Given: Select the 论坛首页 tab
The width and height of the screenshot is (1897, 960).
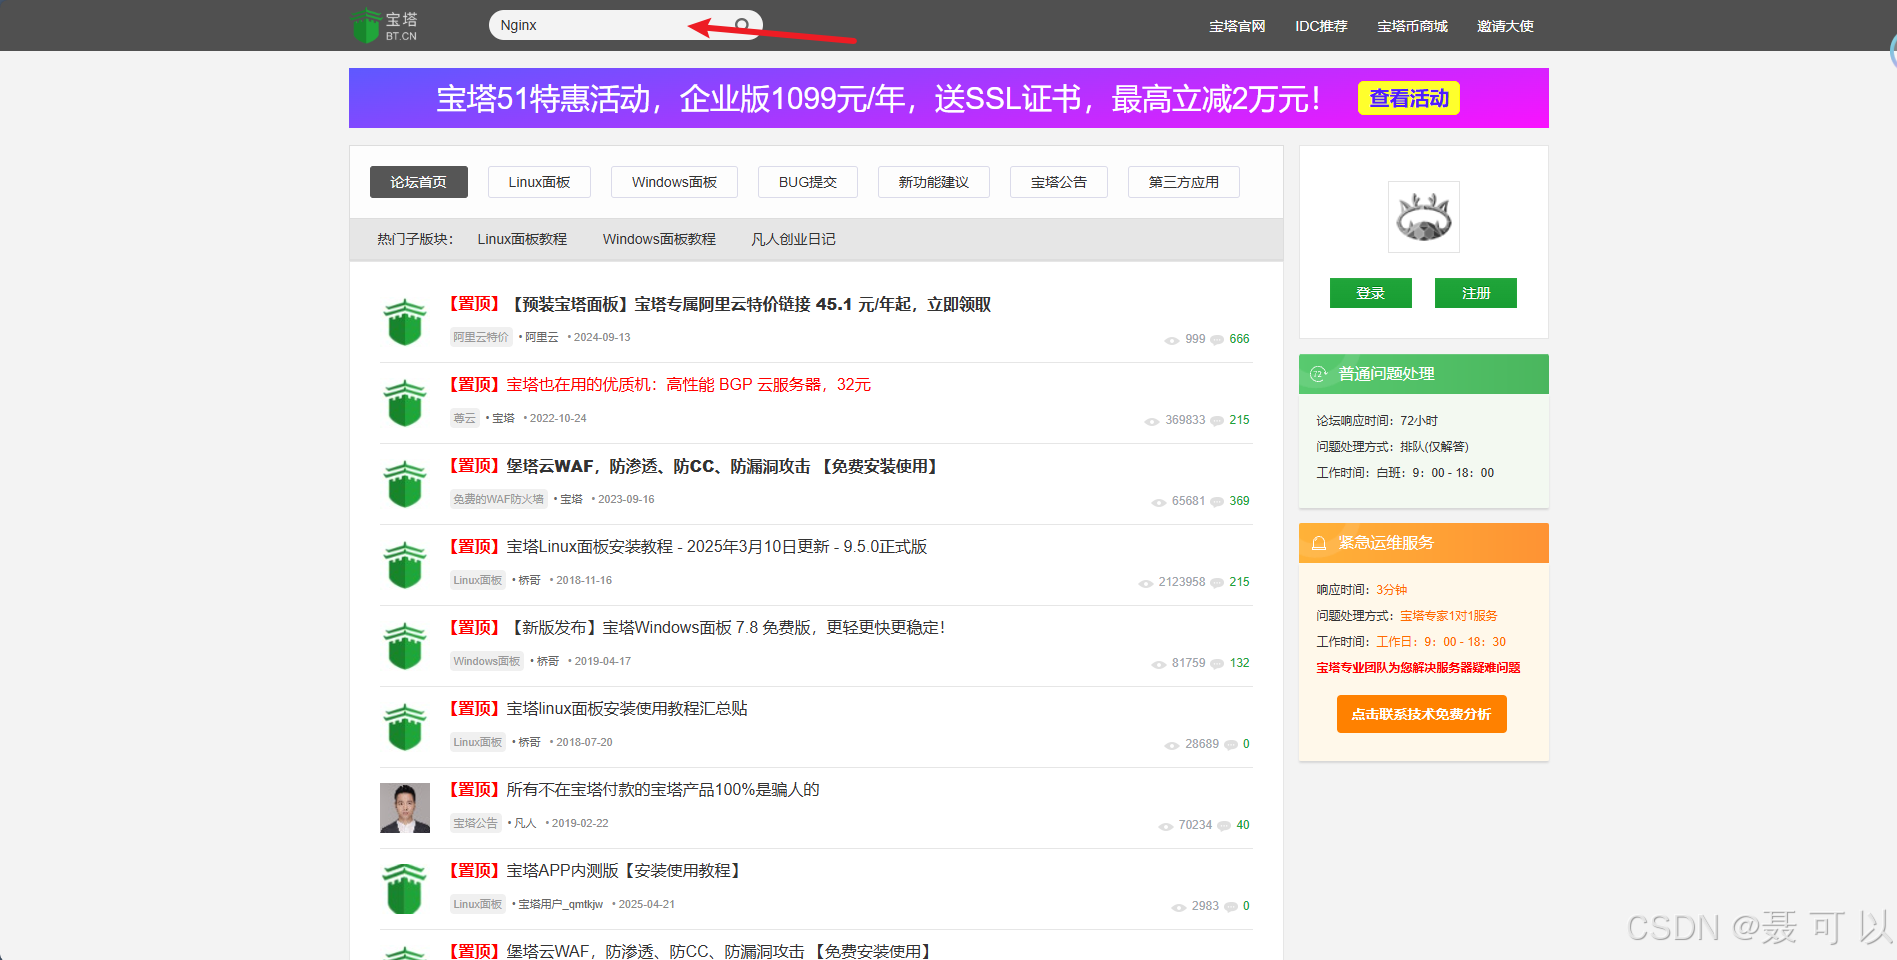Looking at the screenshot, I should pyautogui.click(x=418, y=182).
